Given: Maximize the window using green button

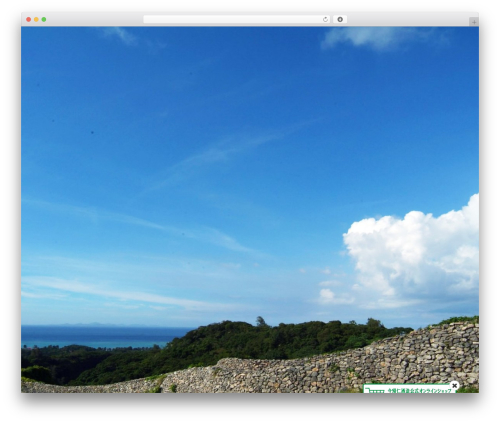Looking at the screenshot, I should point(44,19).
